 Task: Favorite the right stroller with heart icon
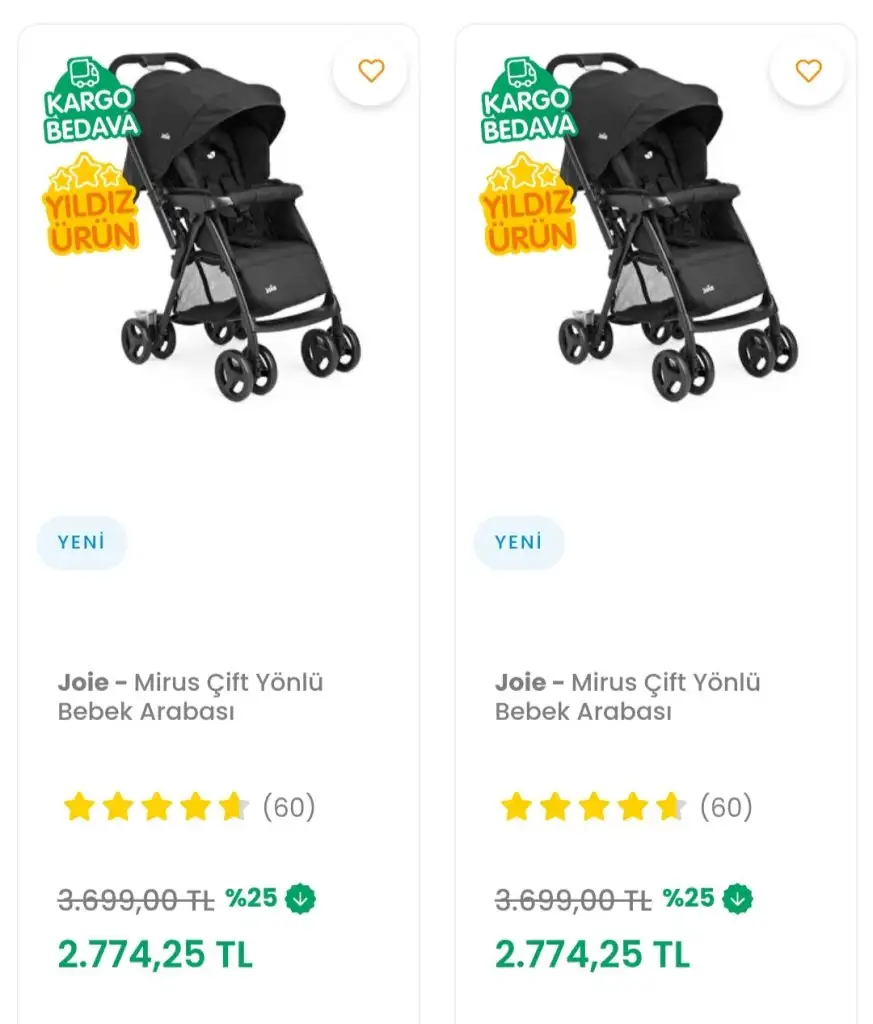[808, 71]
